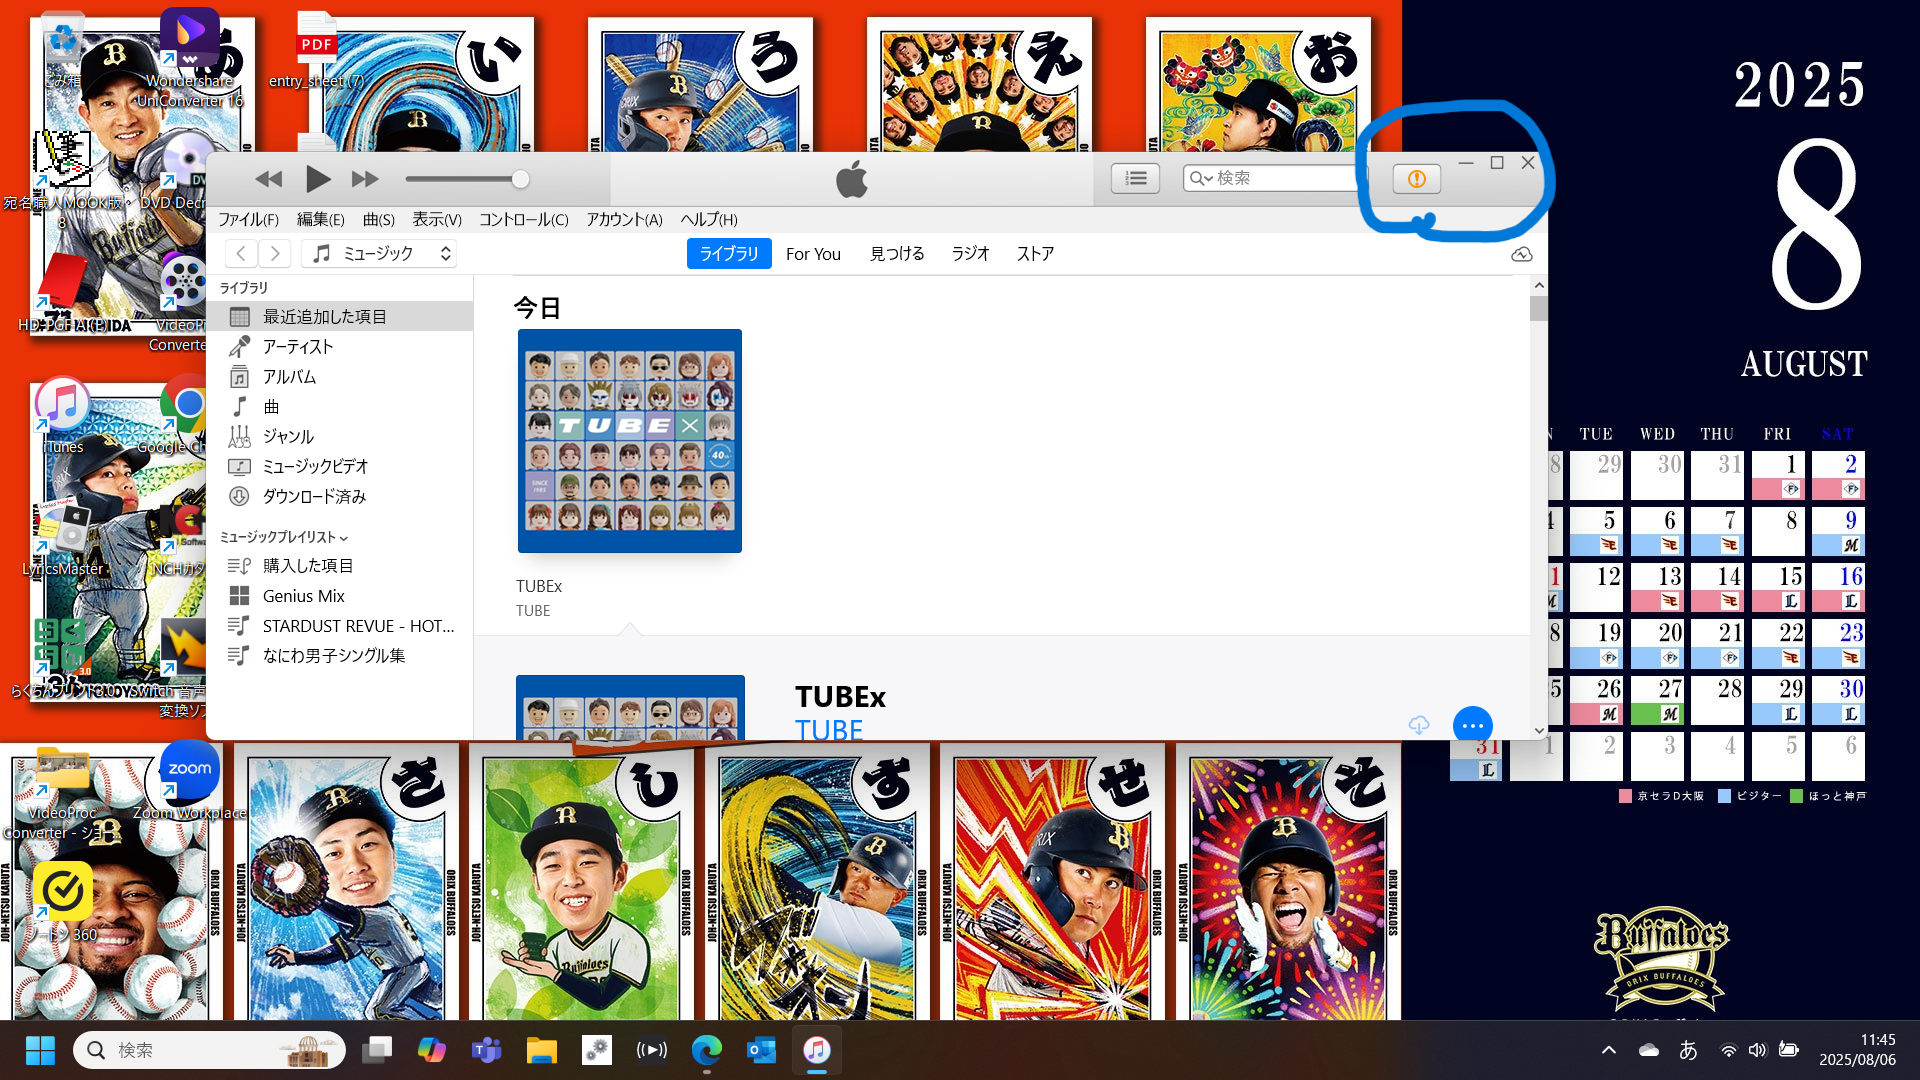Screen dimensions: 1920x1080
Task: Rewind to the previous track
Action: point(268,179)
